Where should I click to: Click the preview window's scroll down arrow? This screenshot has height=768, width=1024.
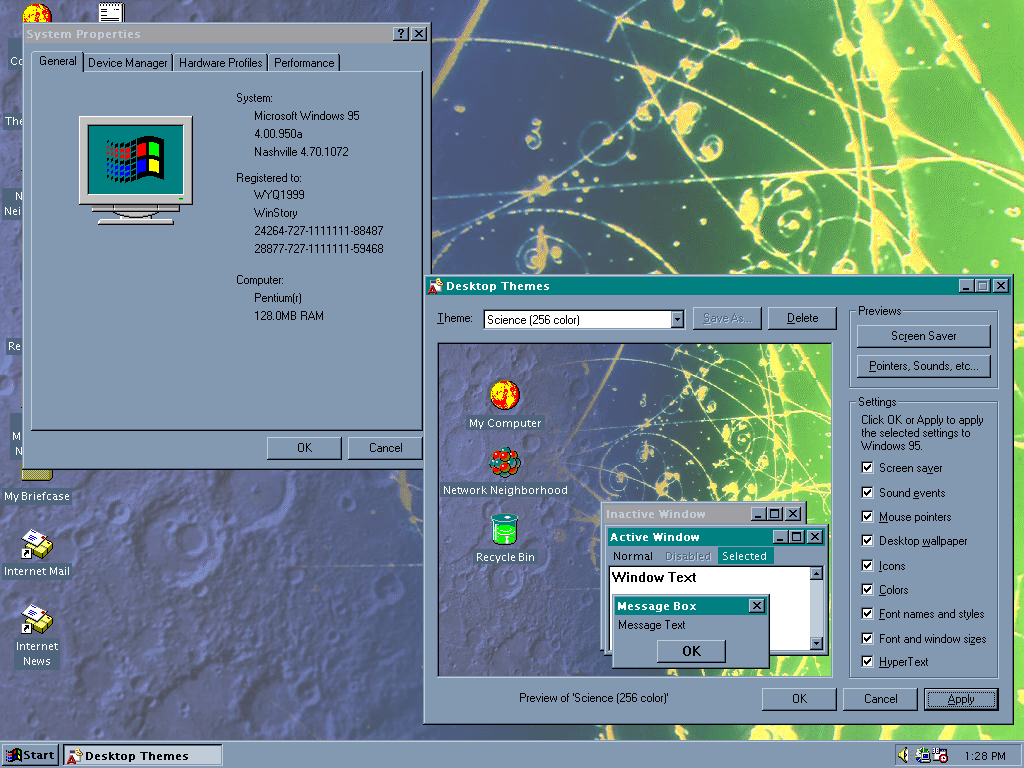coord(816,644)
